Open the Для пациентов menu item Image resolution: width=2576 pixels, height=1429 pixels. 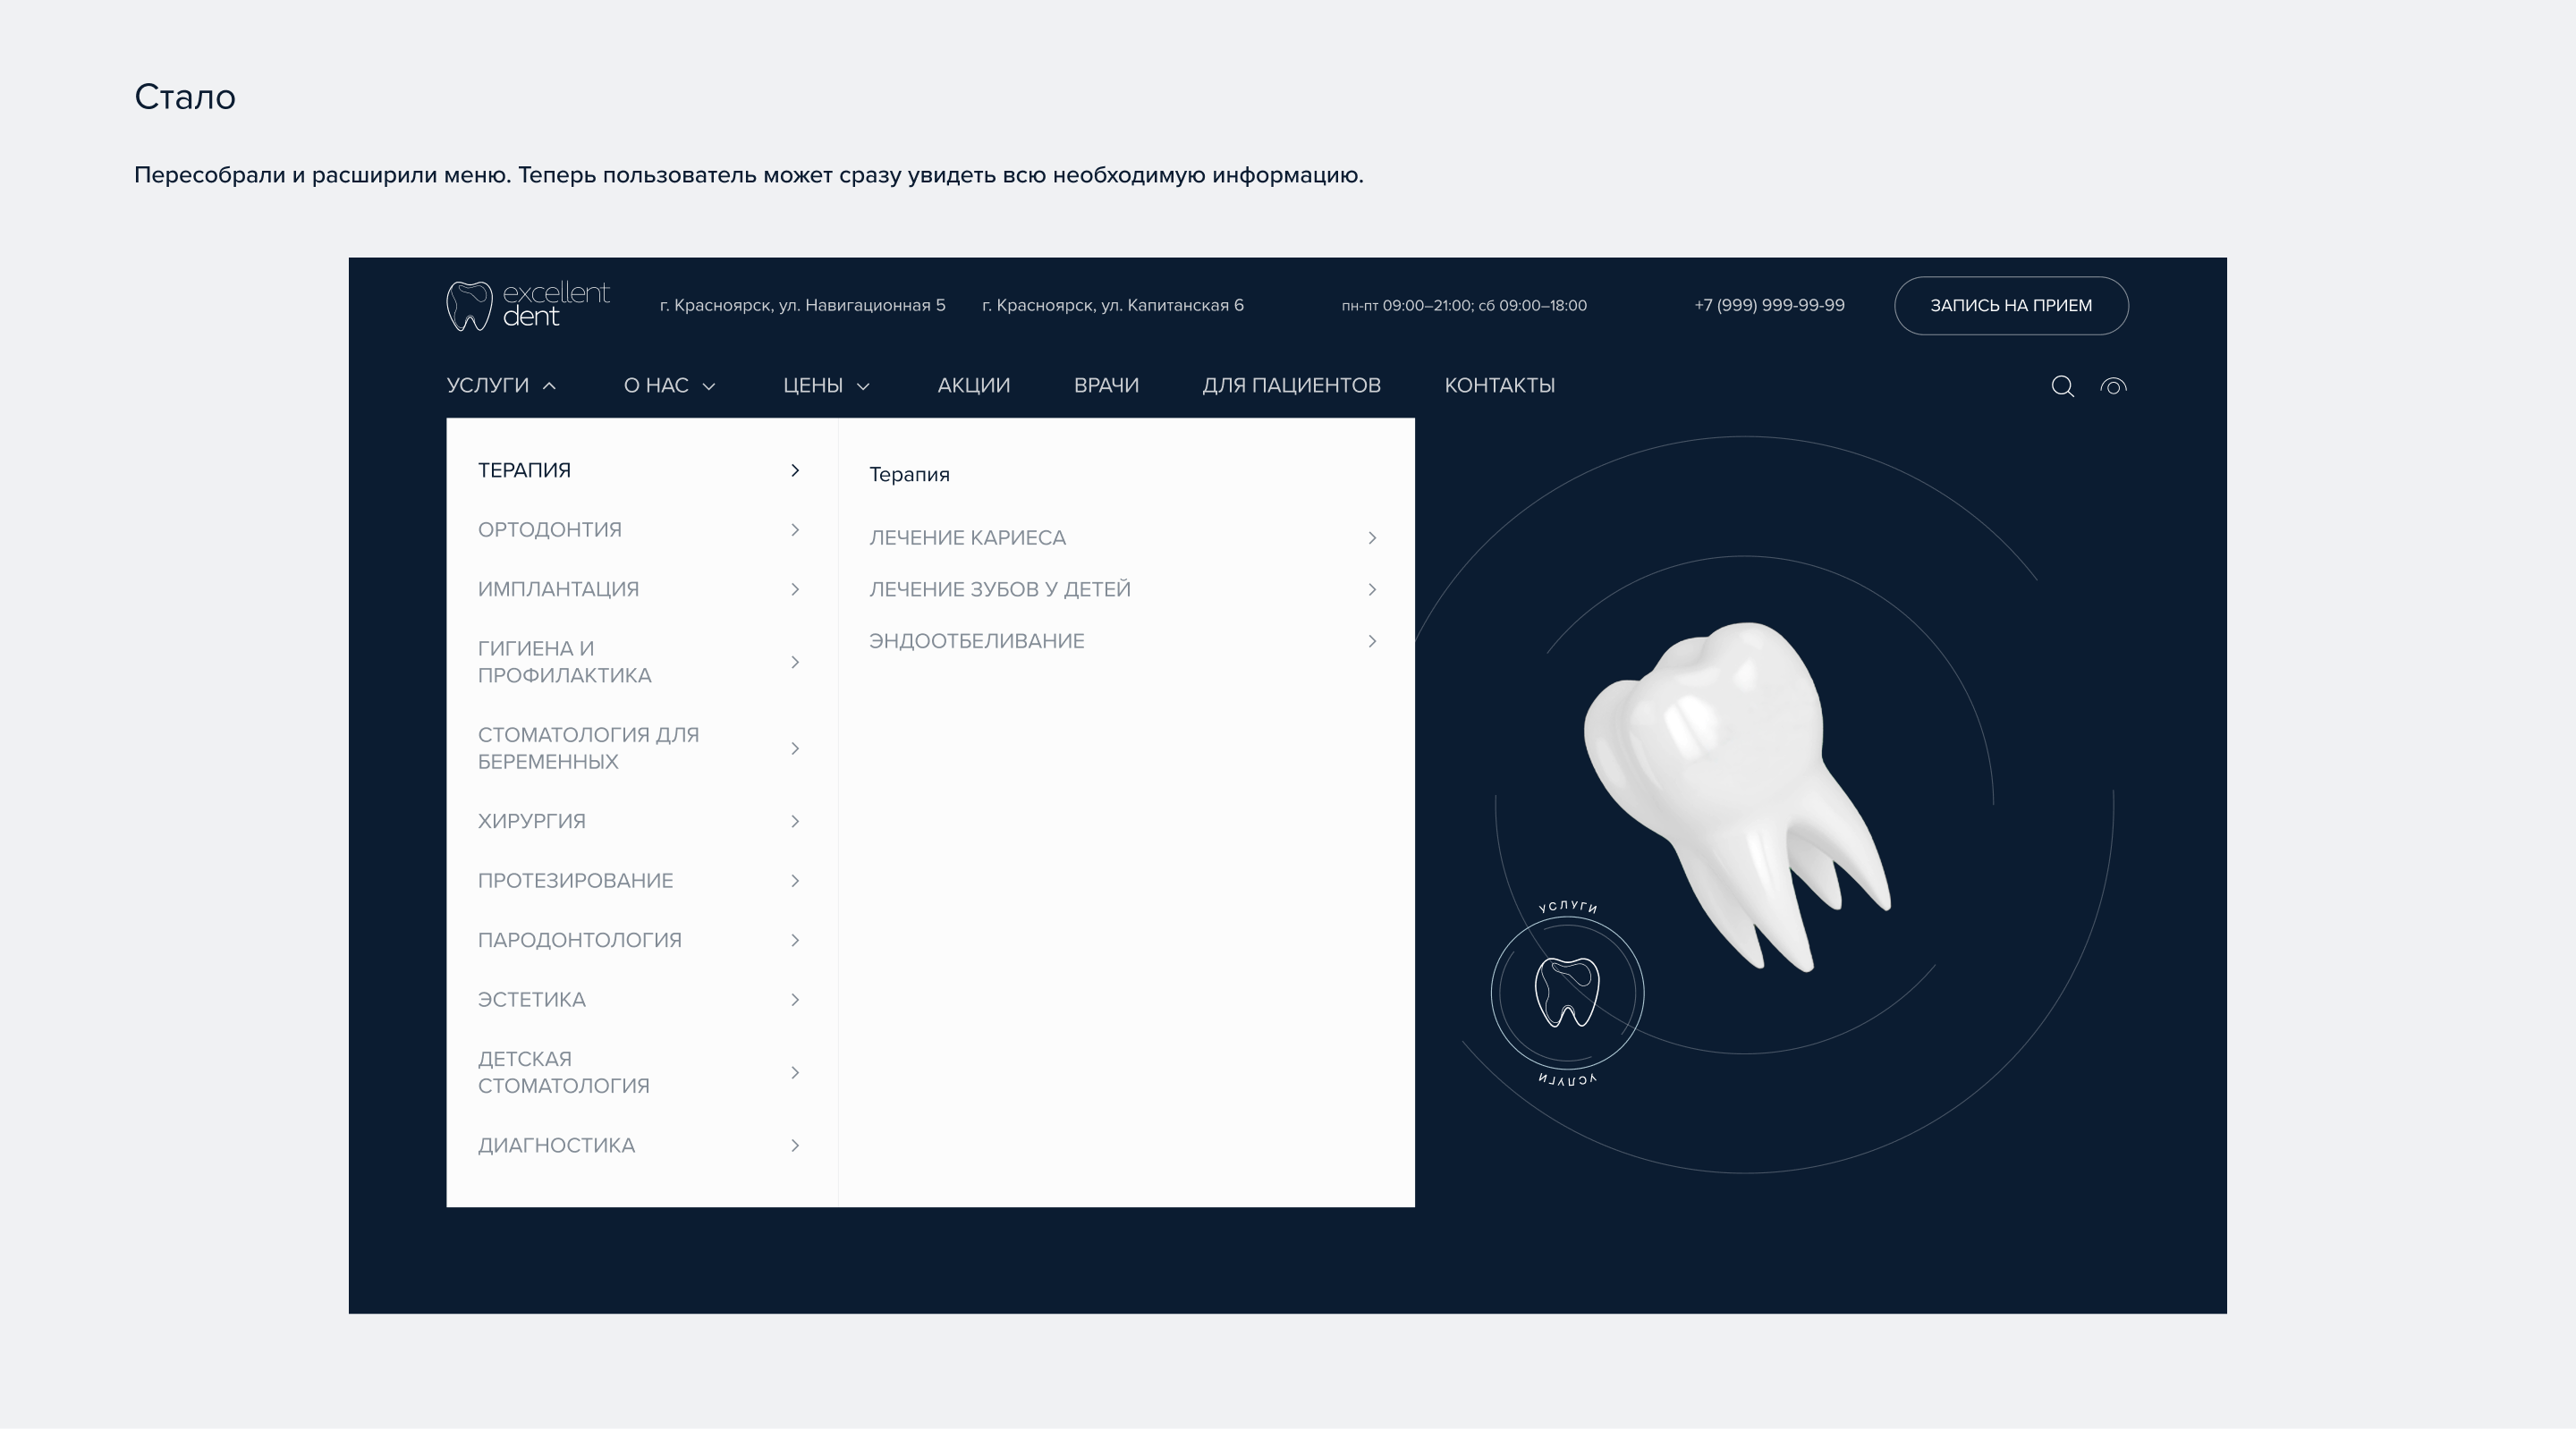click(x=1291, y=385)
